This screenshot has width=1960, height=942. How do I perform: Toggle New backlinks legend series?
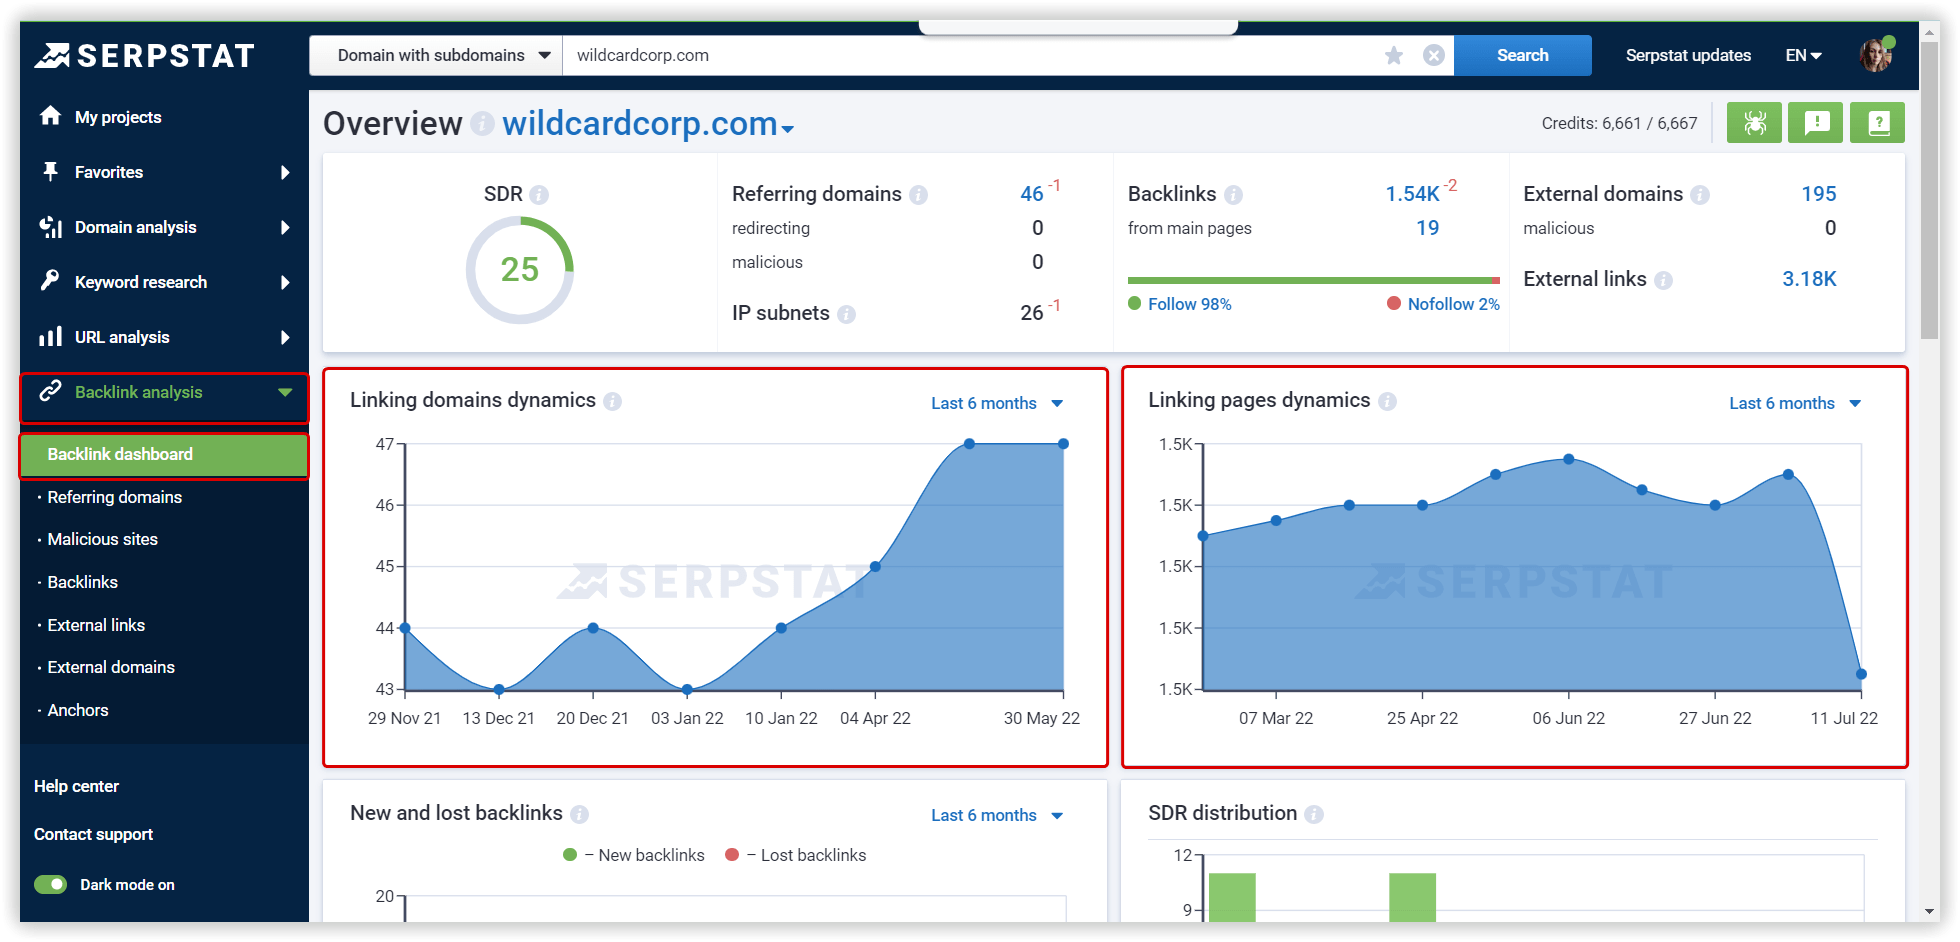click(634, 855)
